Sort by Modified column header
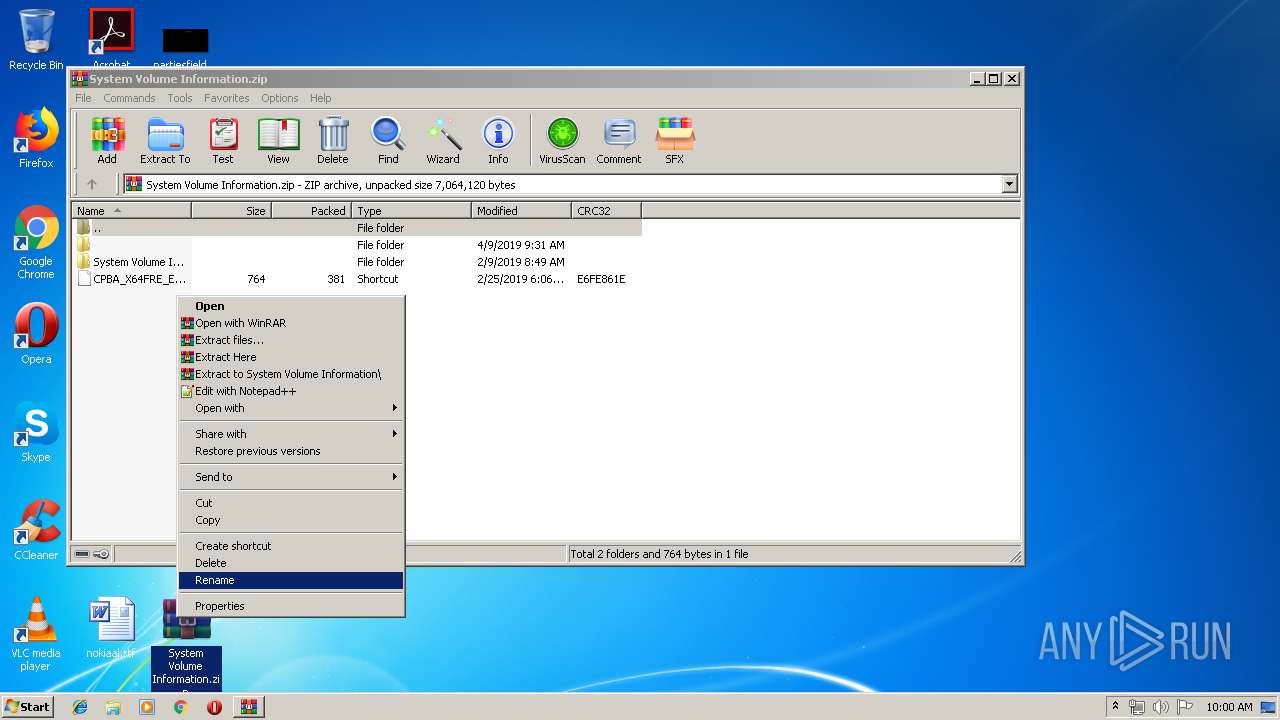The height and width of the screenshot is (720, 1280). click(521, 211)
